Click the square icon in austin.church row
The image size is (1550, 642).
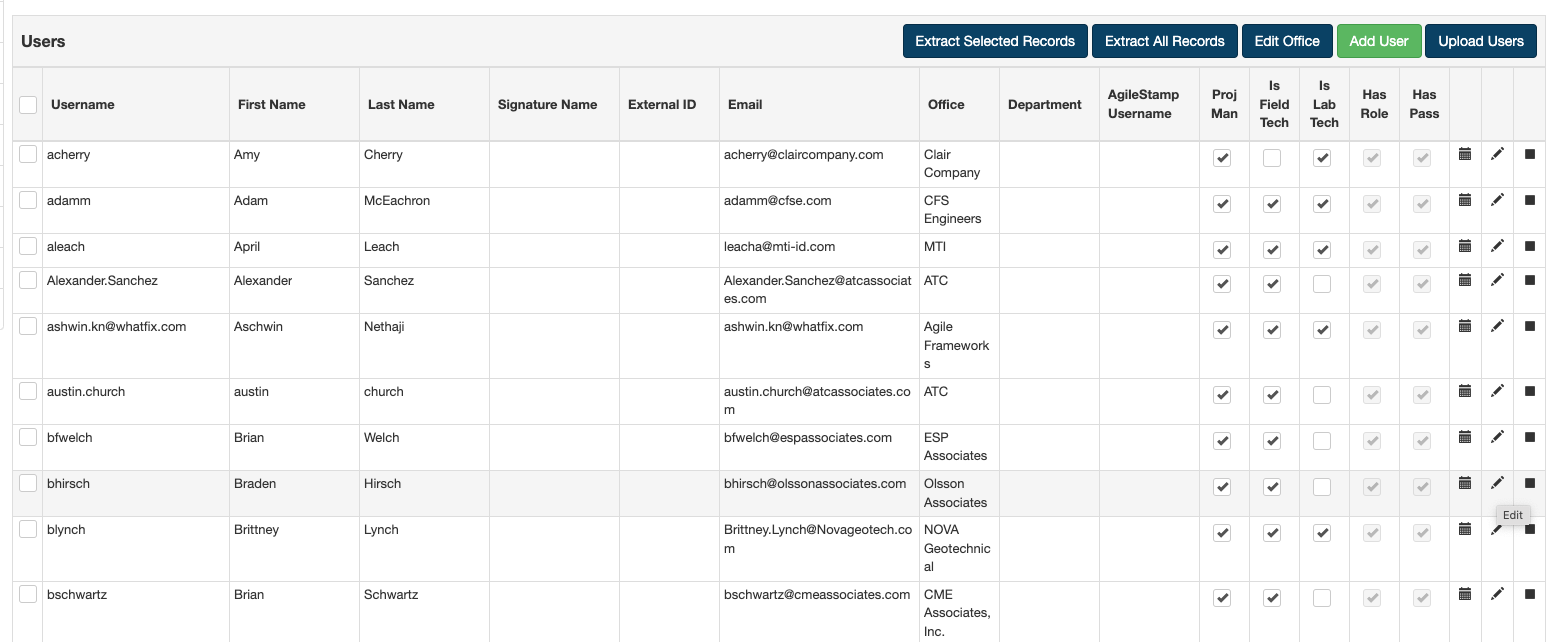pyautogui.click(x=1530, y=391)
